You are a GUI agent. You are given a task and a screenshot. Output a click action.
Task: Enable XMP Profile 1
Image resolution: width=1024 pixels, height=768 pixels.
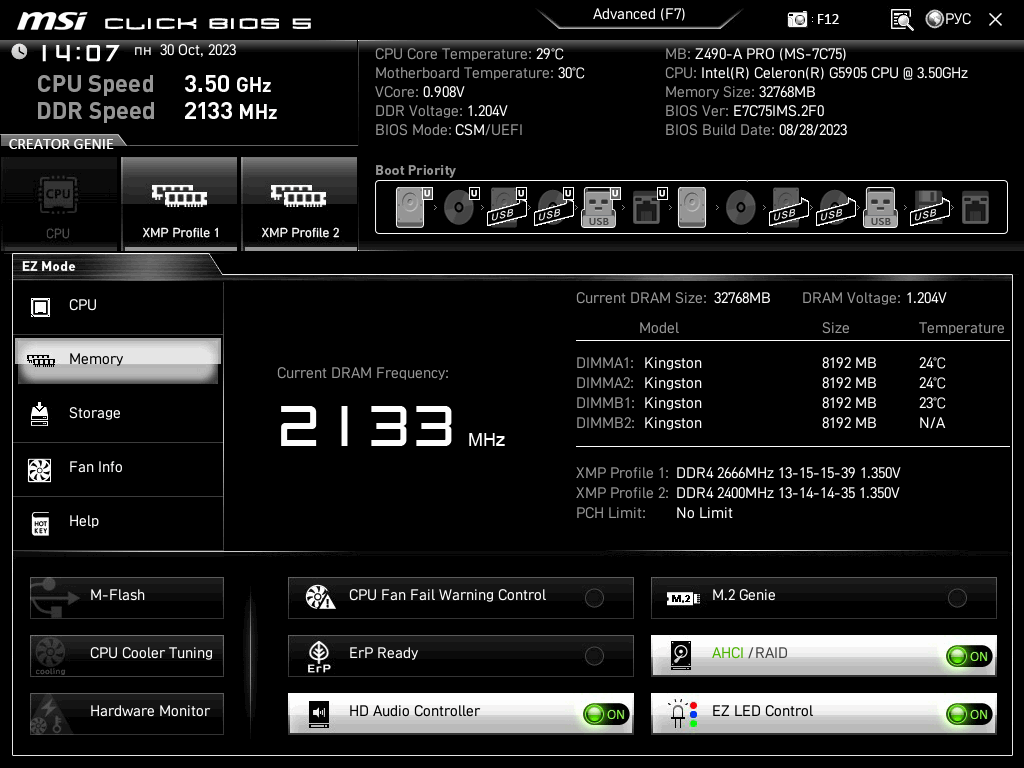point(180,204)
